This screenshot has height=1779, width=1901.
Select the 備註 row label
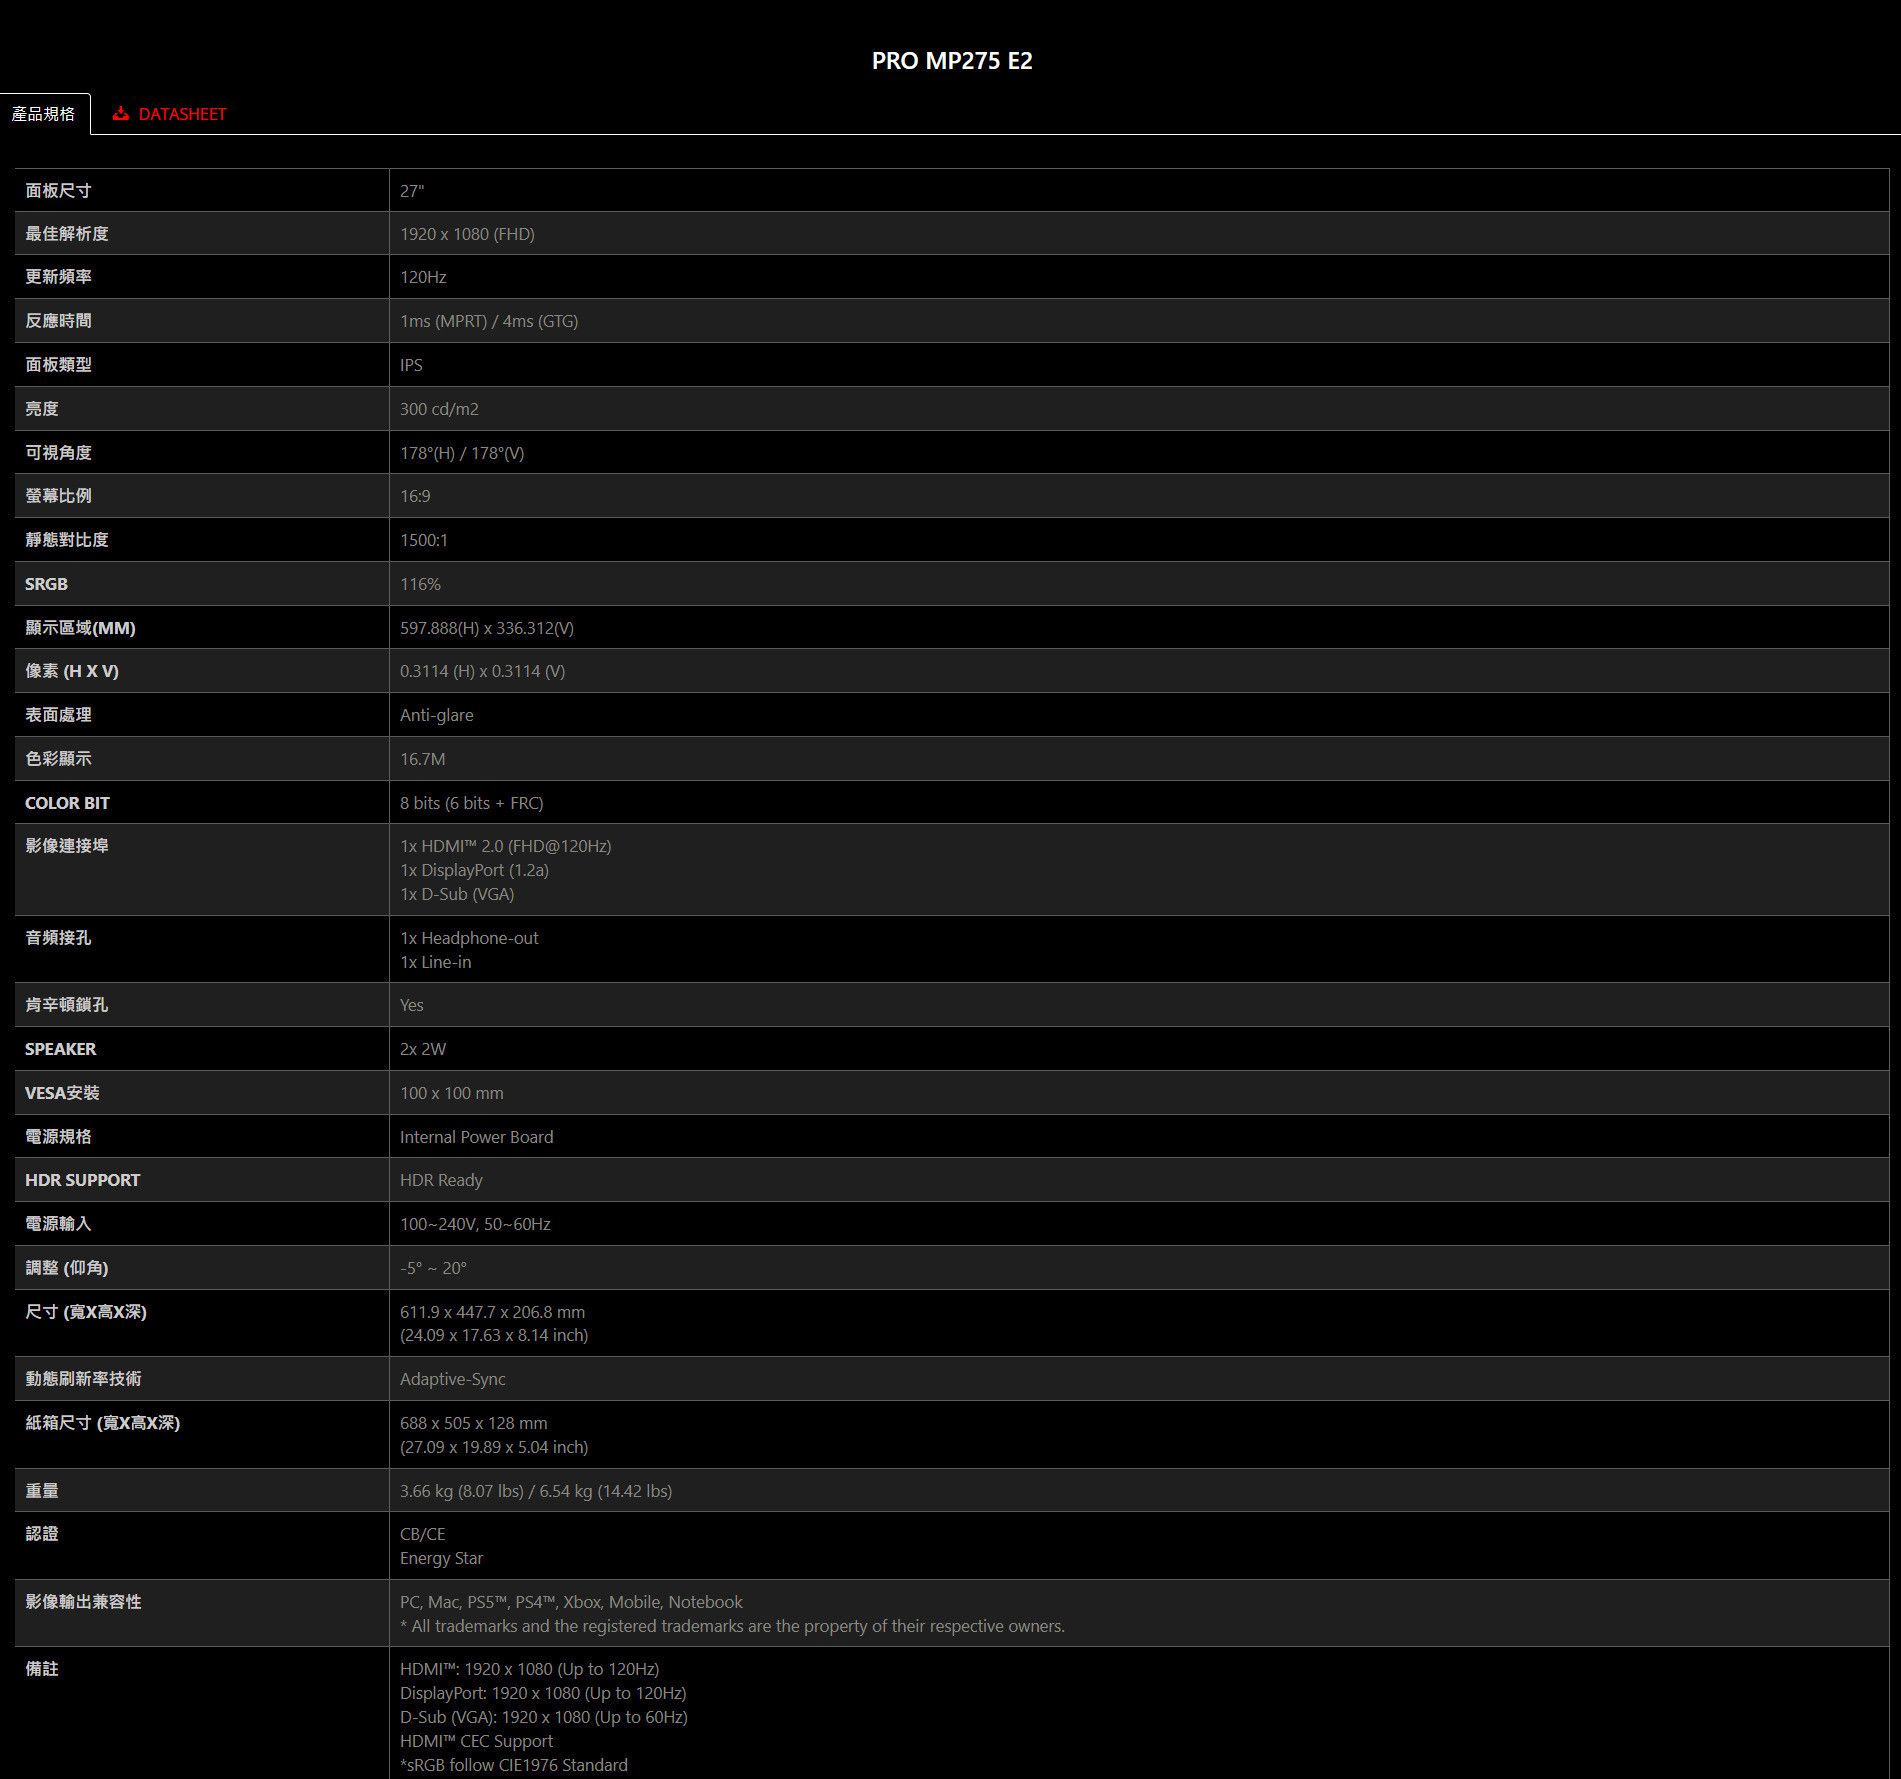(42, 1669)
